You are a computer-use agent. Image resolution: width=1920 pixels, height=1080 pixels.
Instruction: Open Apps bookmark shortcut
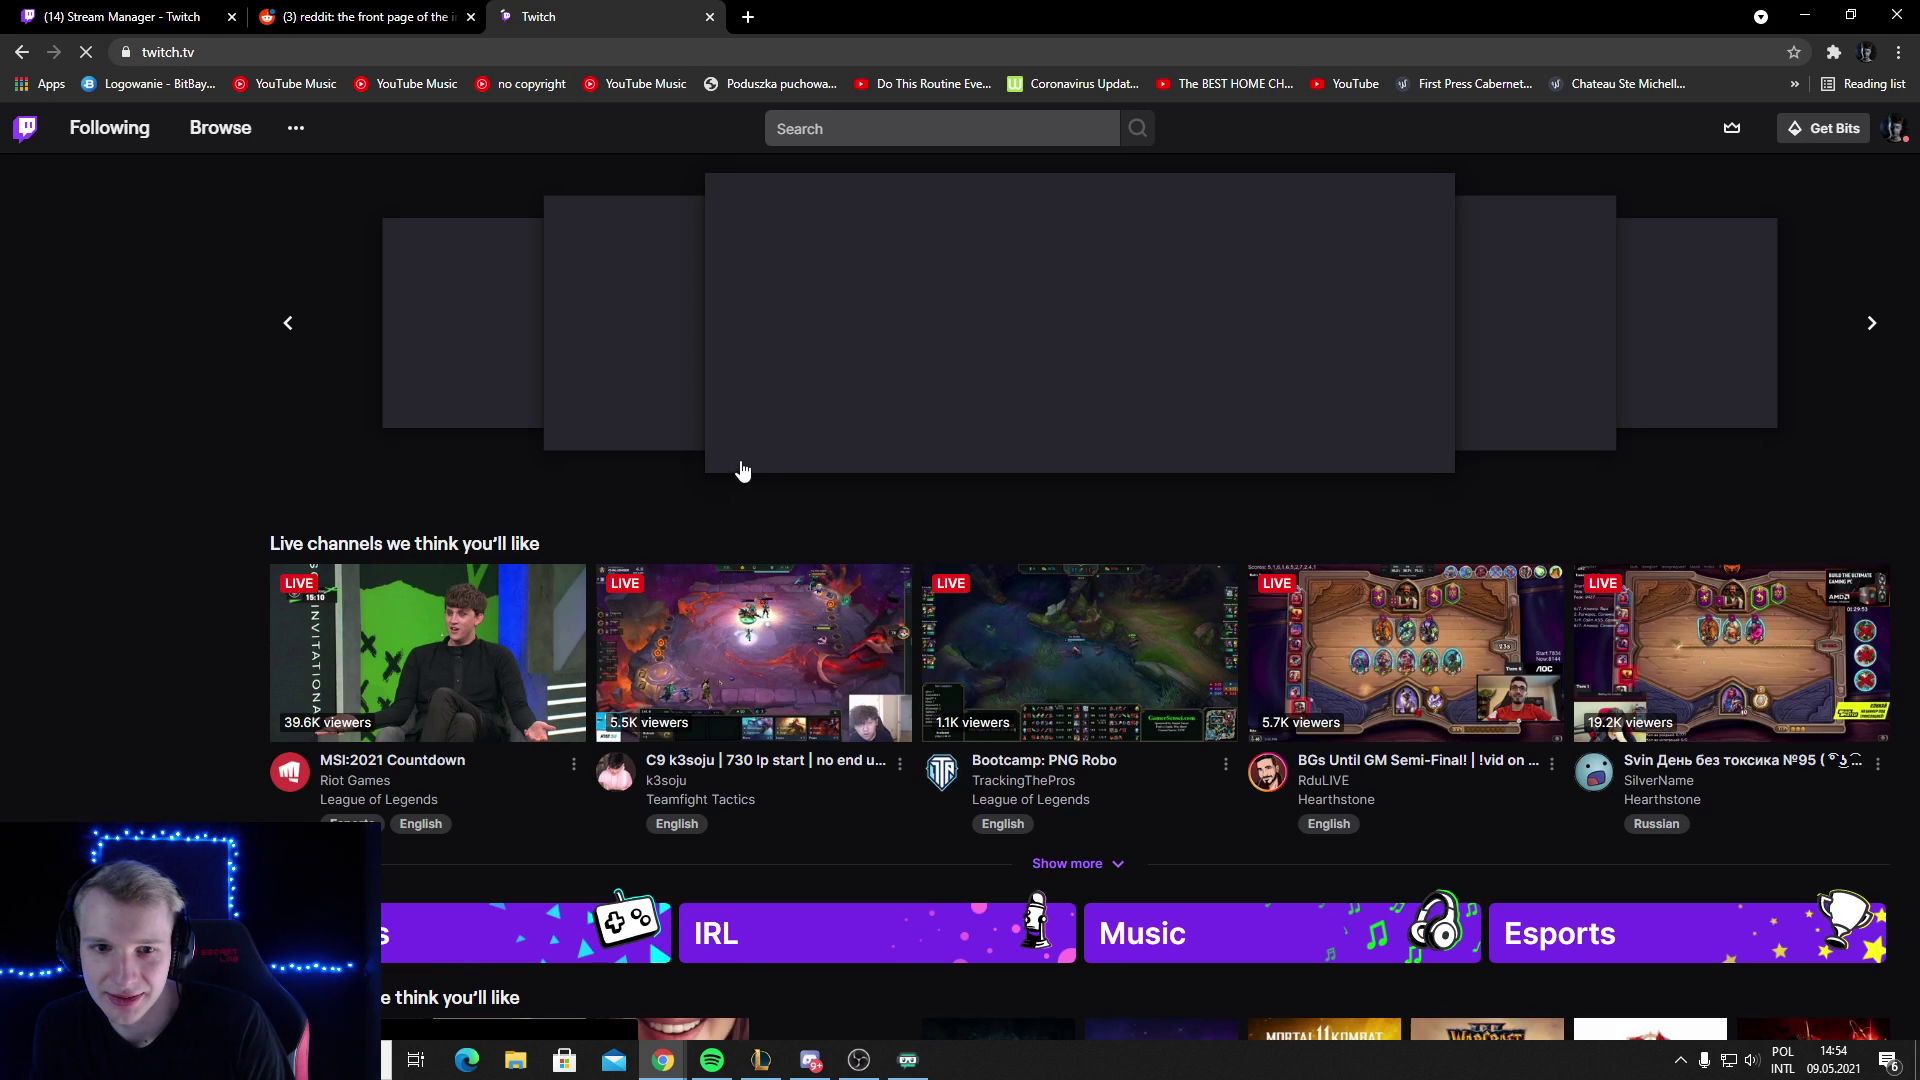pyautogui.click(x=40, y=84)
